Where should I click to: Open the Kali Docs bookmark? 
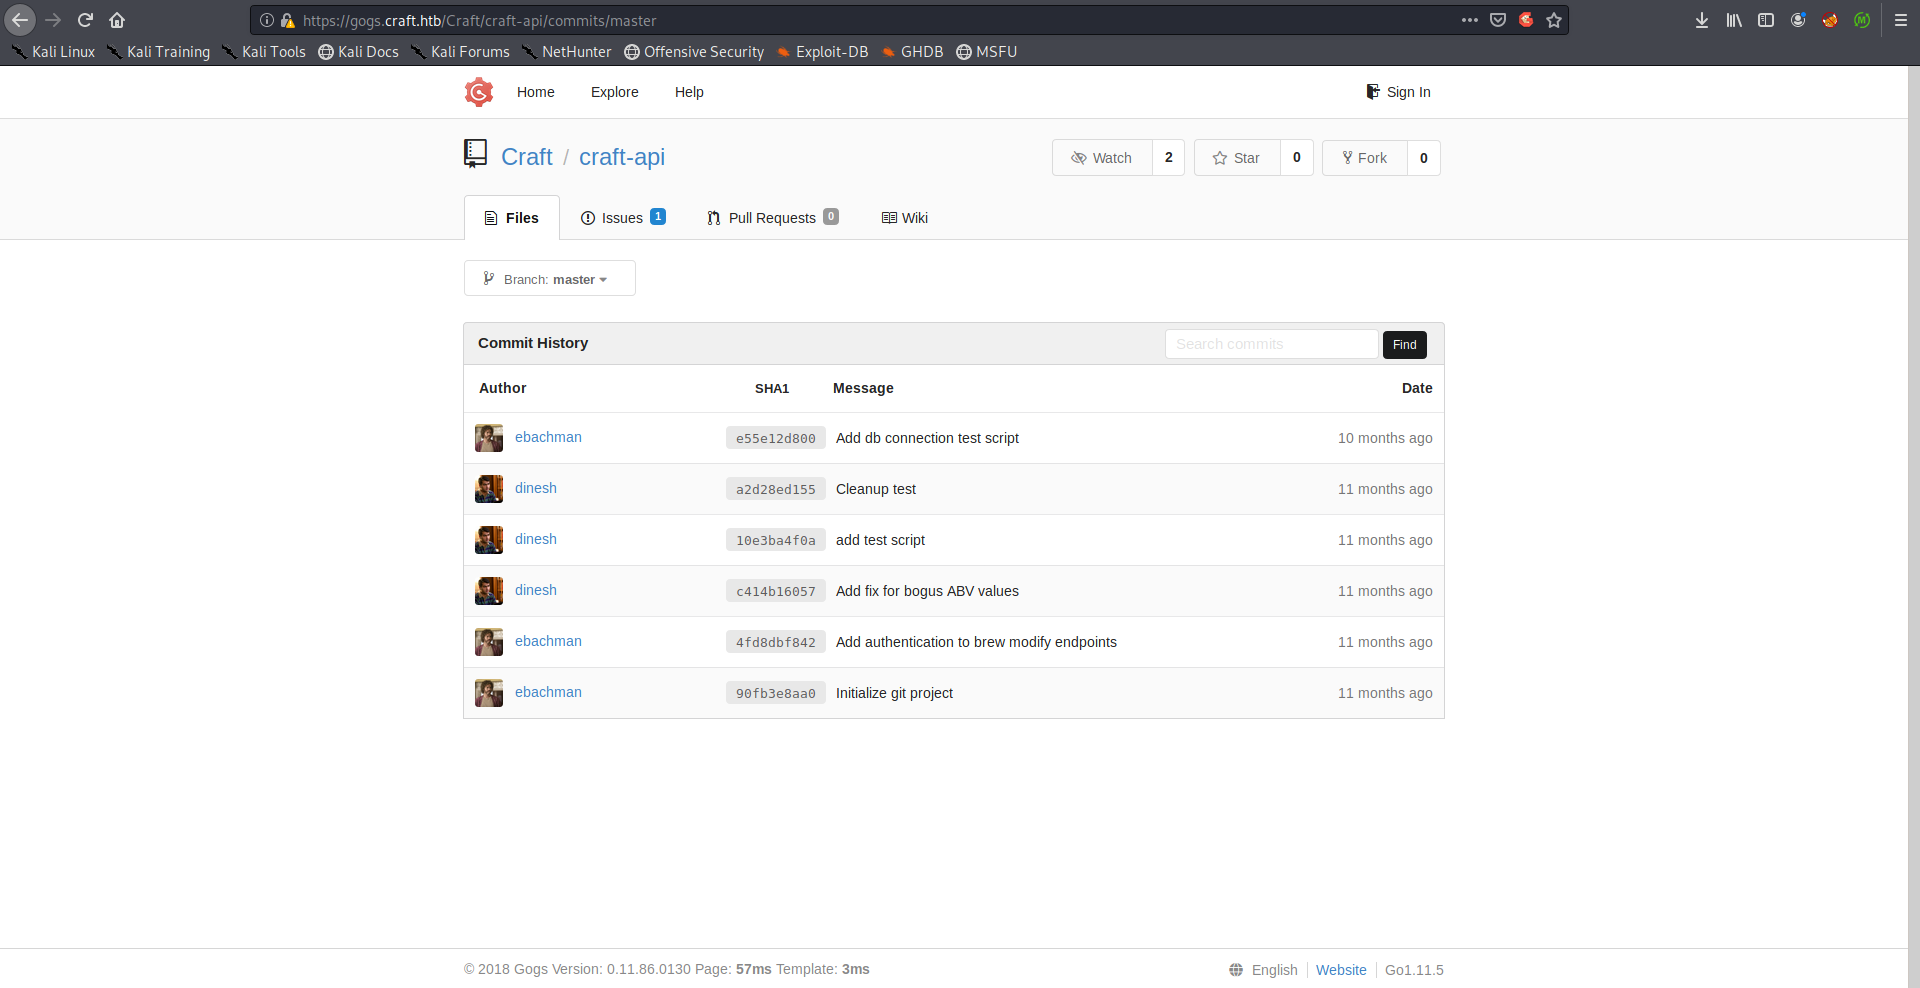[x=358, y=52]
